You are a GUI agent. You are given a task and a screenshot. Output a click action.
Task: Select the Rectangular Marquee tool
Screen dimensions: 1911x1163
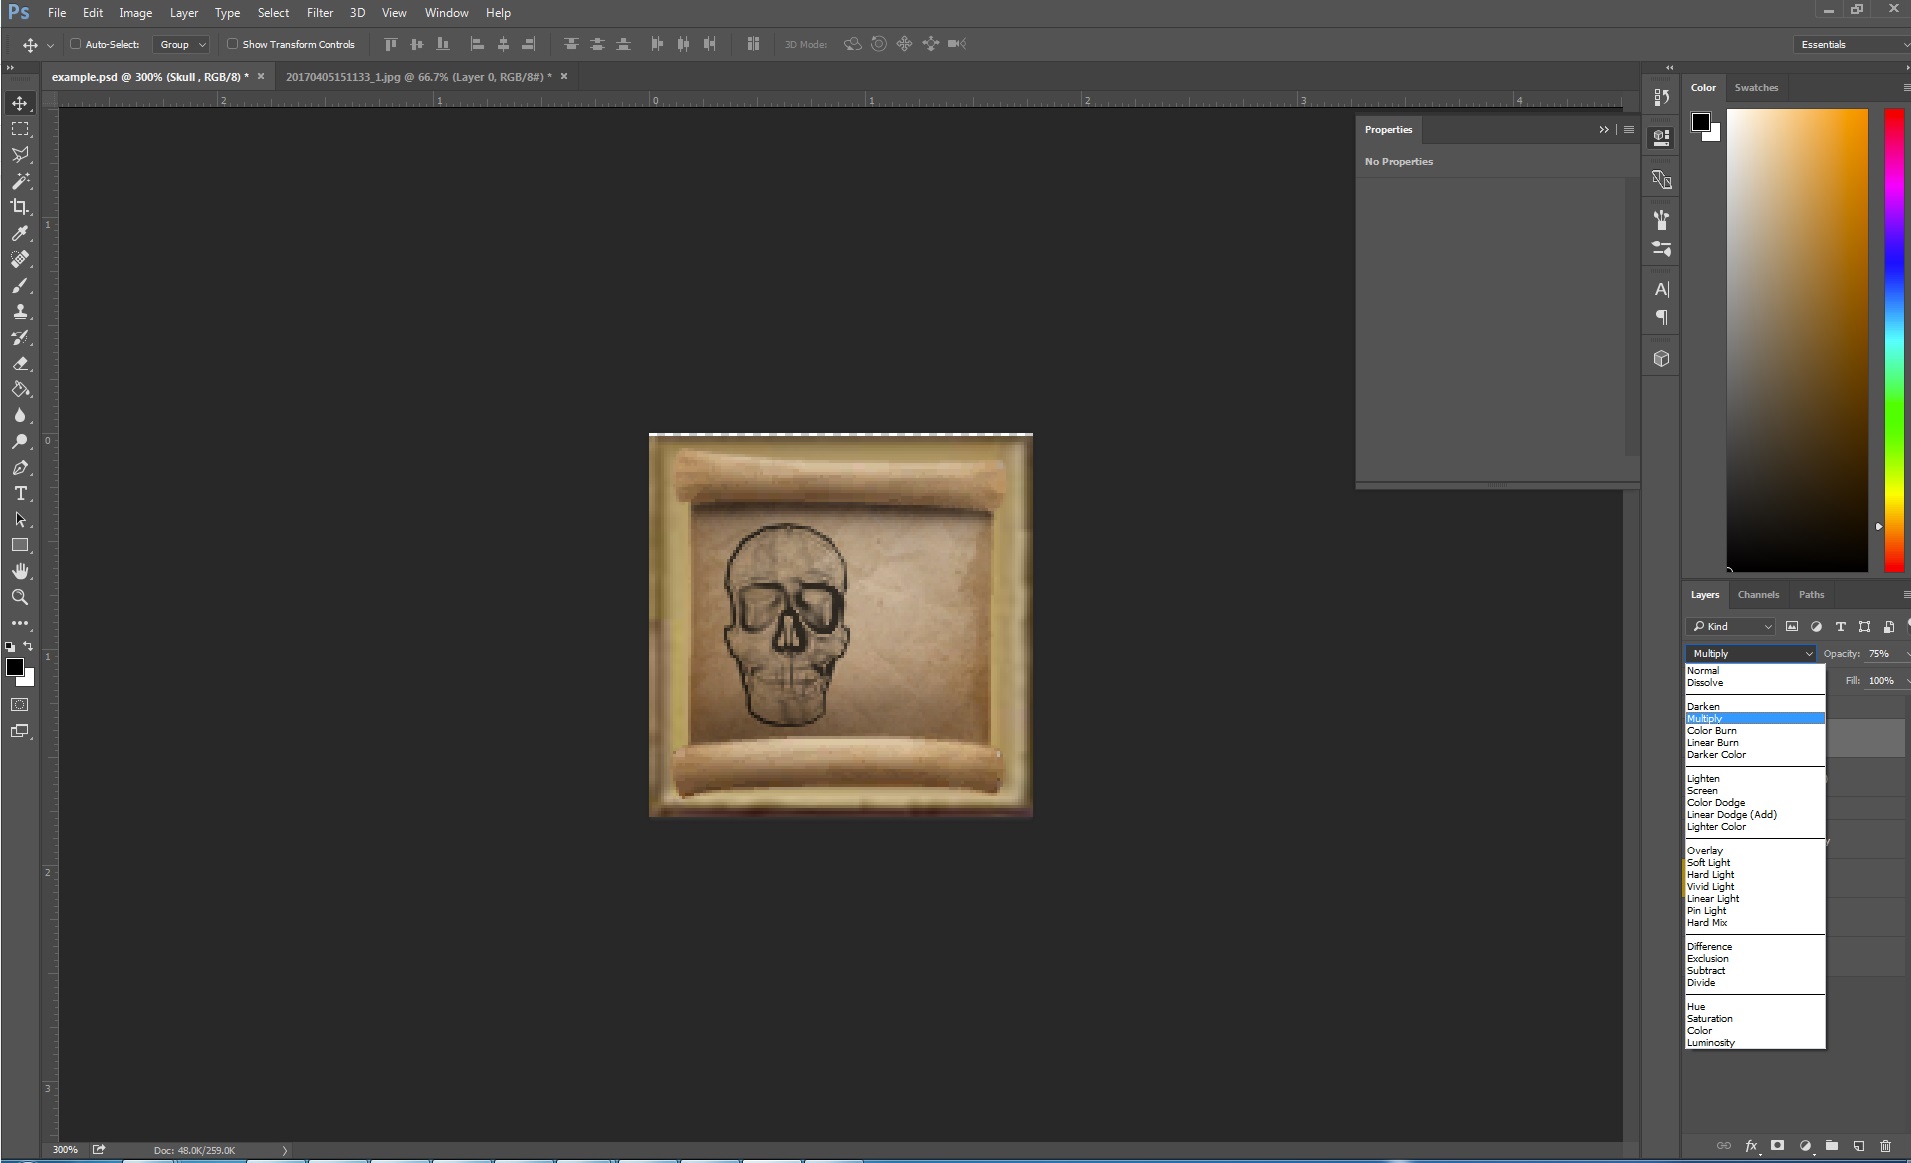(x=20, y=129)
